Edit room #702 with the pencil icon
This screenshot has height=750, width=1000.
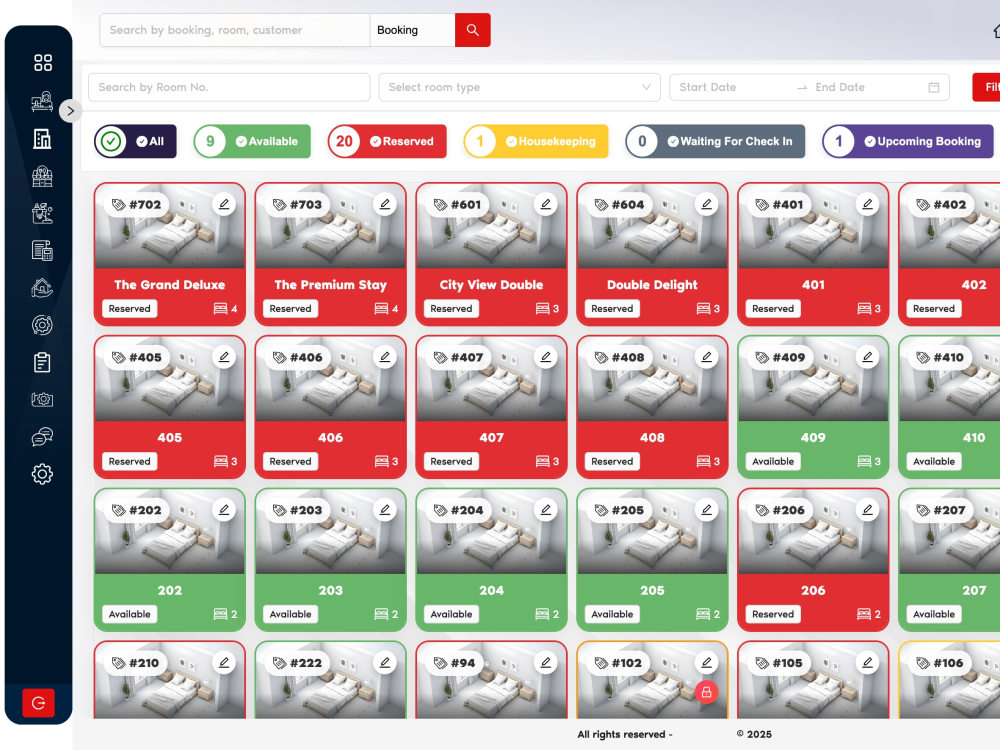[224, 204]
